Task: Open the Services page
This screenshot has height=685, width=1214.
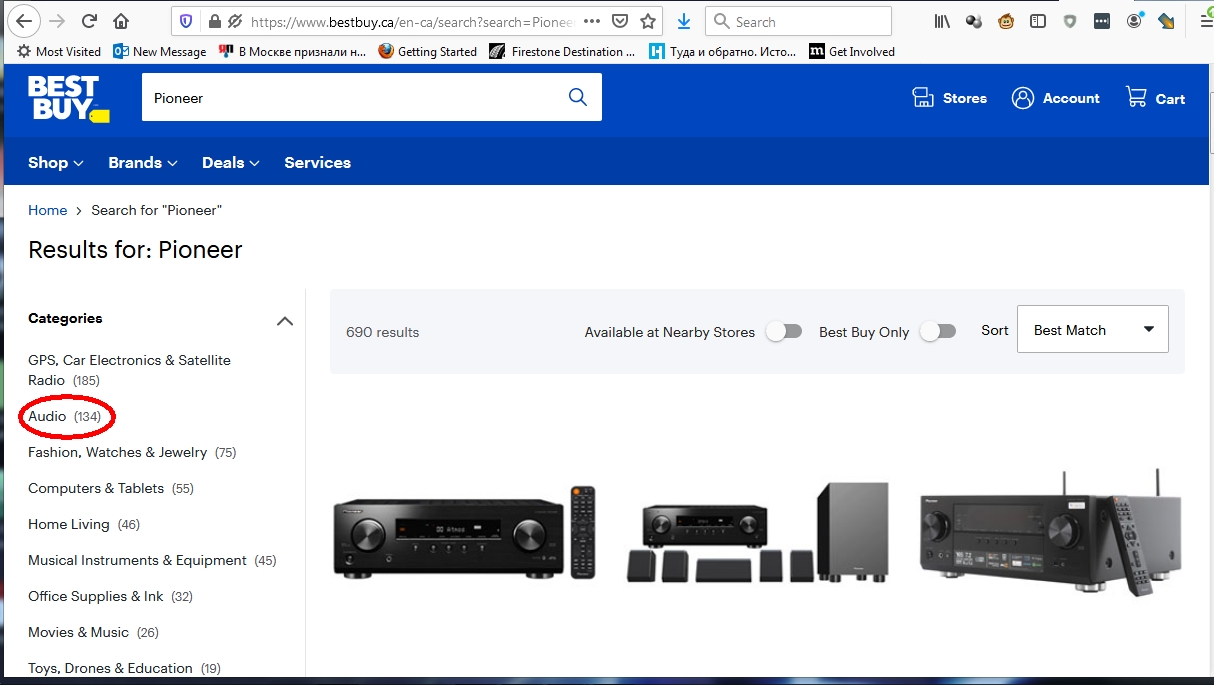Action: tap(317, 162)
